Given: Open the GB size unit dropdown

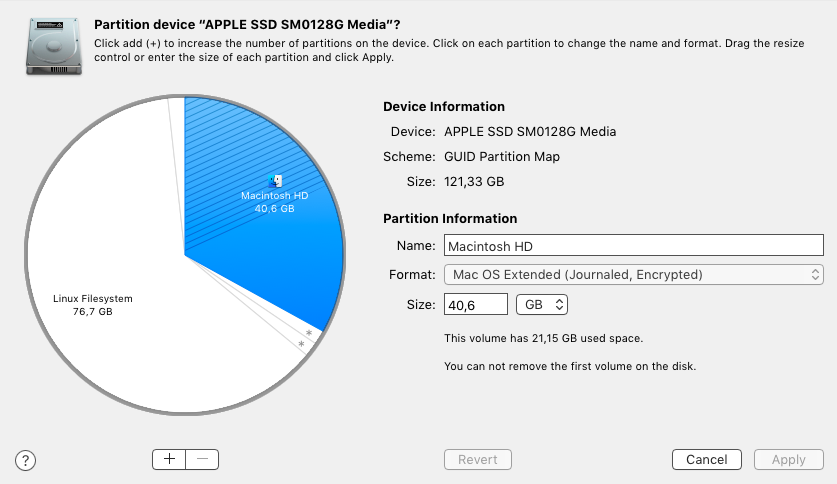Looking at the screenshot, I should (x=542, y=304).
